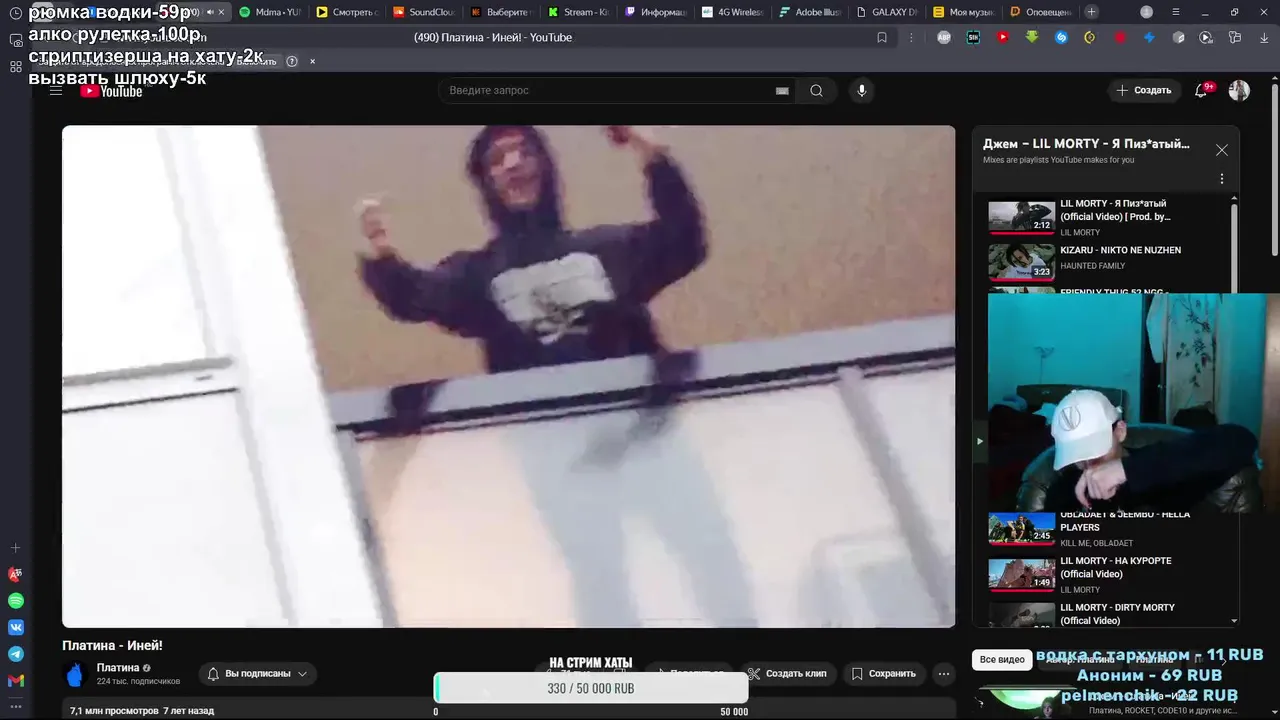The height and width of the screenshot is (720, 1280).
Task: Click the Сохранить save button
Action: pyautogui.click(x=884, y=674)
